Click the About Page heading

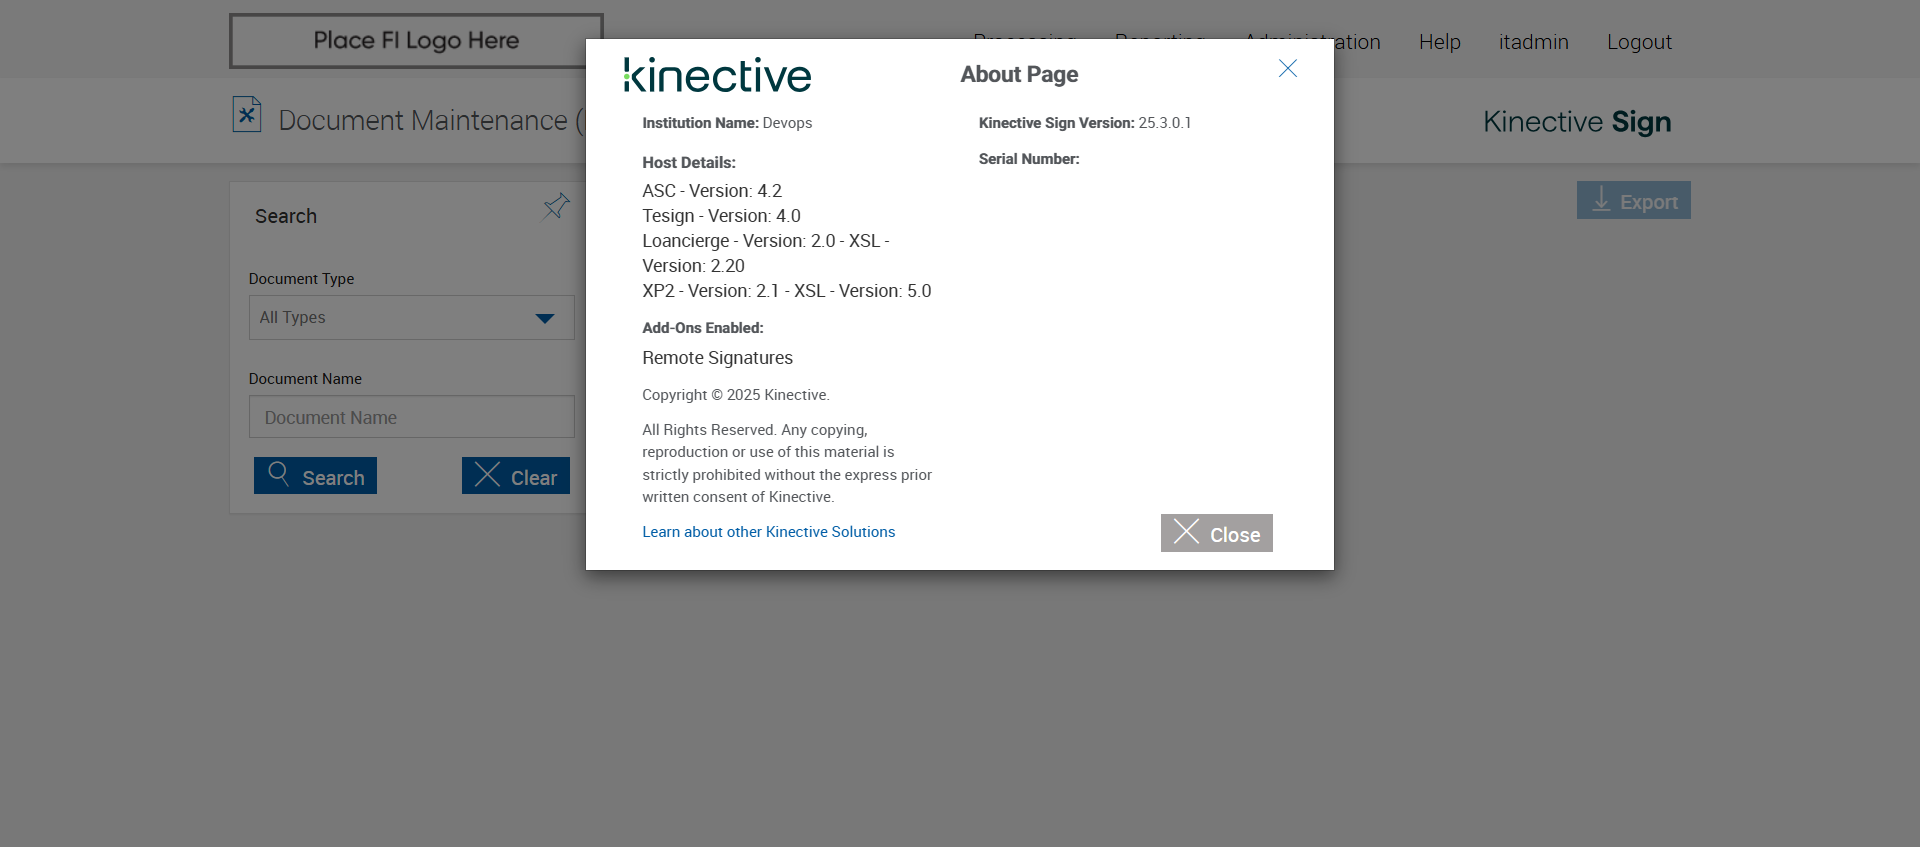tap(1019, 74)
